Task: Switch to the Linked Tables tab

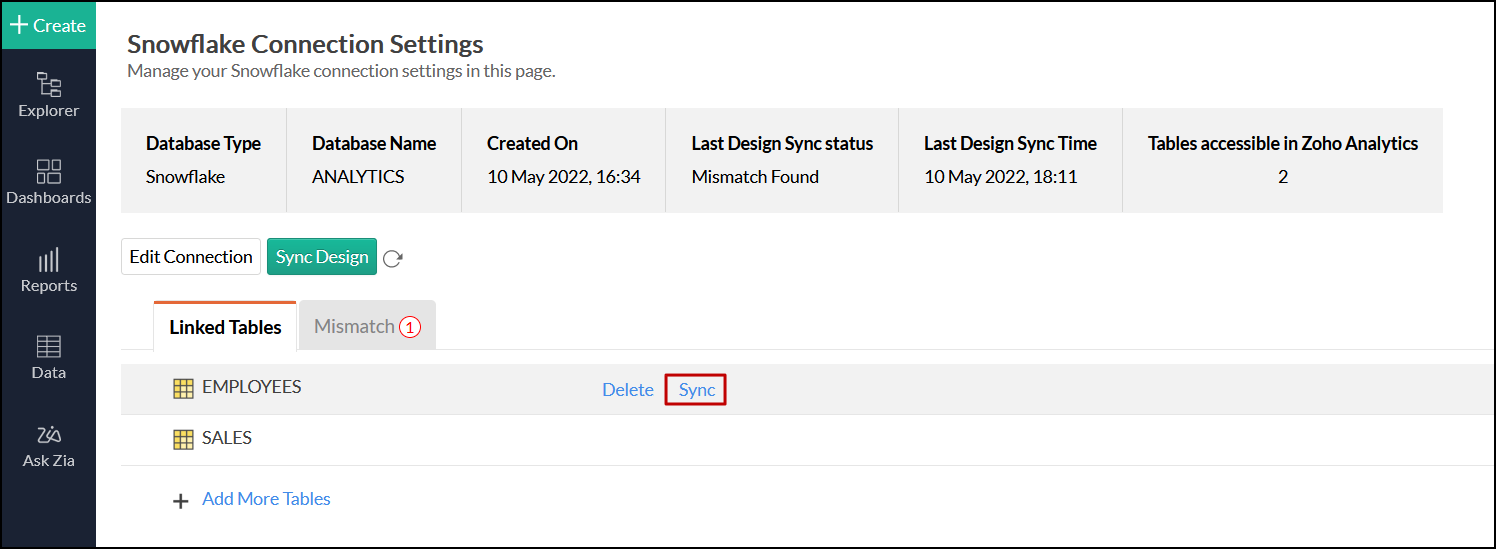Action: point(225,327)
